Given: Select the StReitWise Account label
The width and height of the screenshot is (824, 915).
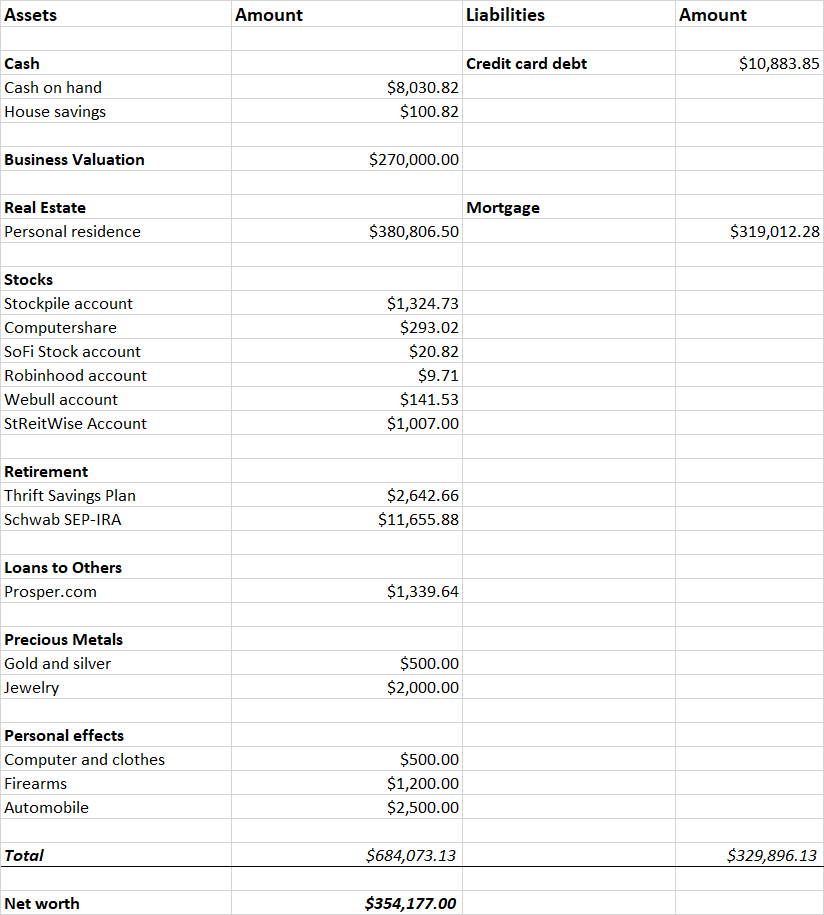Looking at the screenshot, I should click(75, 424).
